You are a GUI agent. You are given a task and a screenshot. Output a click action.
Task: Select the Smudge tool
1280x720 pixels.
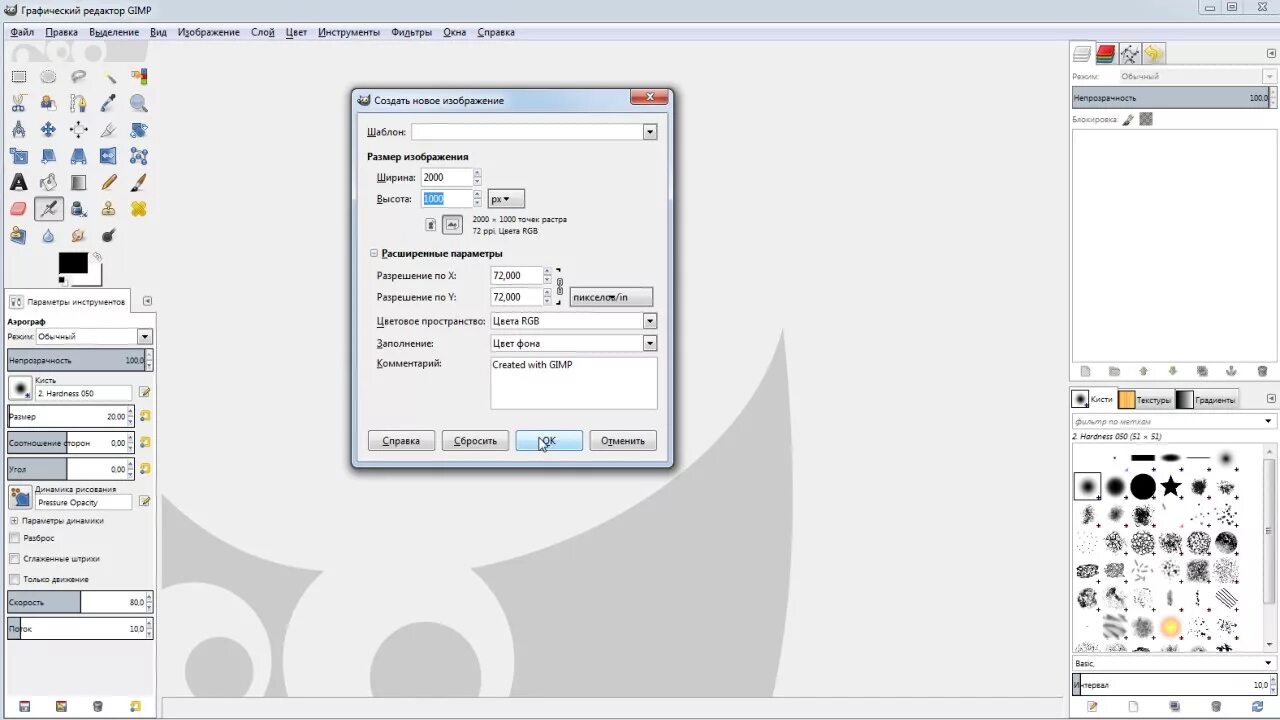coord(78,236)
